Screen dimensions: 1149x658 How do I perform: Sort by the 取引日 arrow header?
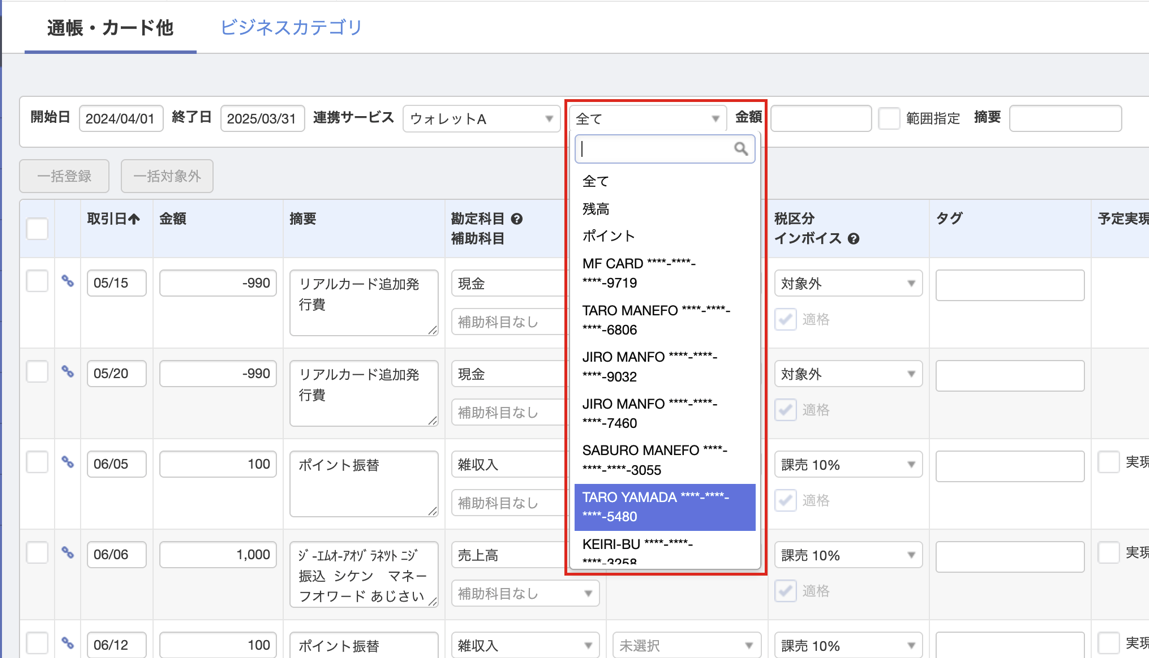[x=113, y=219]
